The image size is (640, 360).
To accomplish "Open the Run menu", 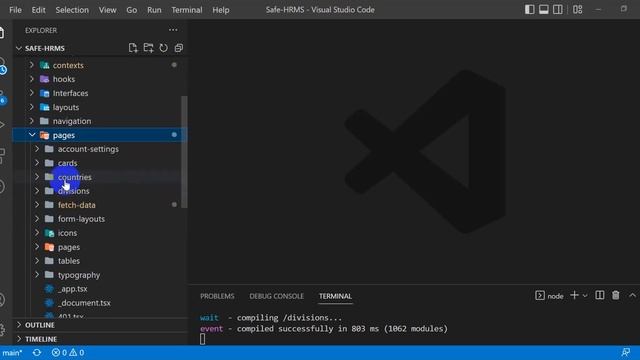I will [x=154, y=10].
